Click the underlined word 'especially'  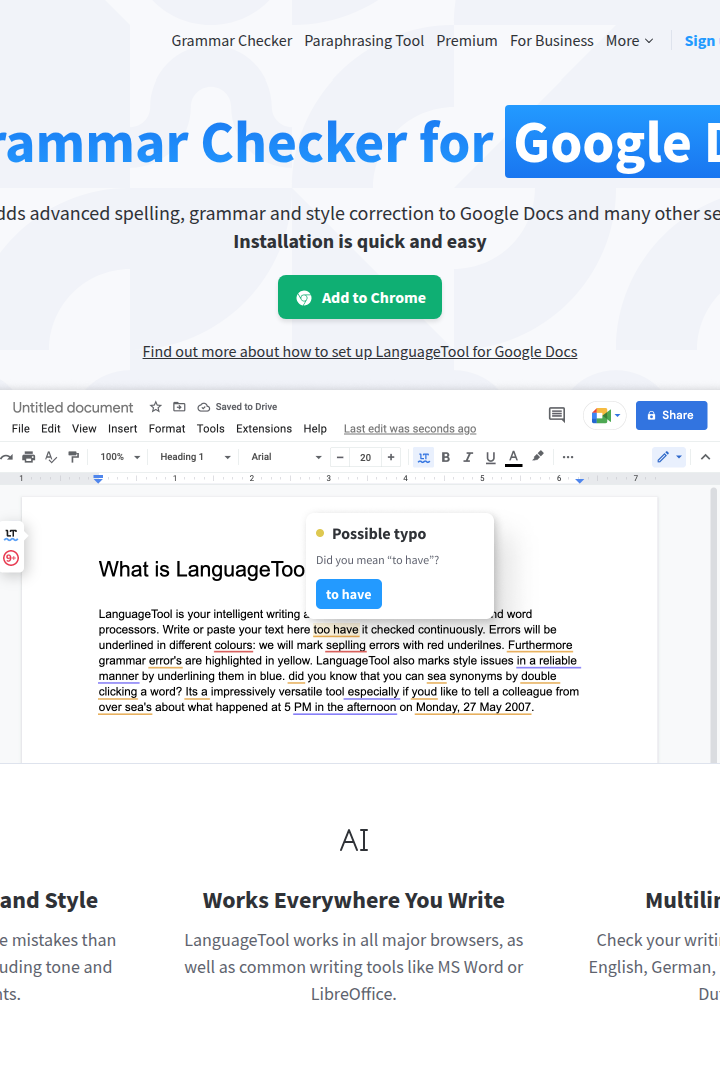[373, 692]
